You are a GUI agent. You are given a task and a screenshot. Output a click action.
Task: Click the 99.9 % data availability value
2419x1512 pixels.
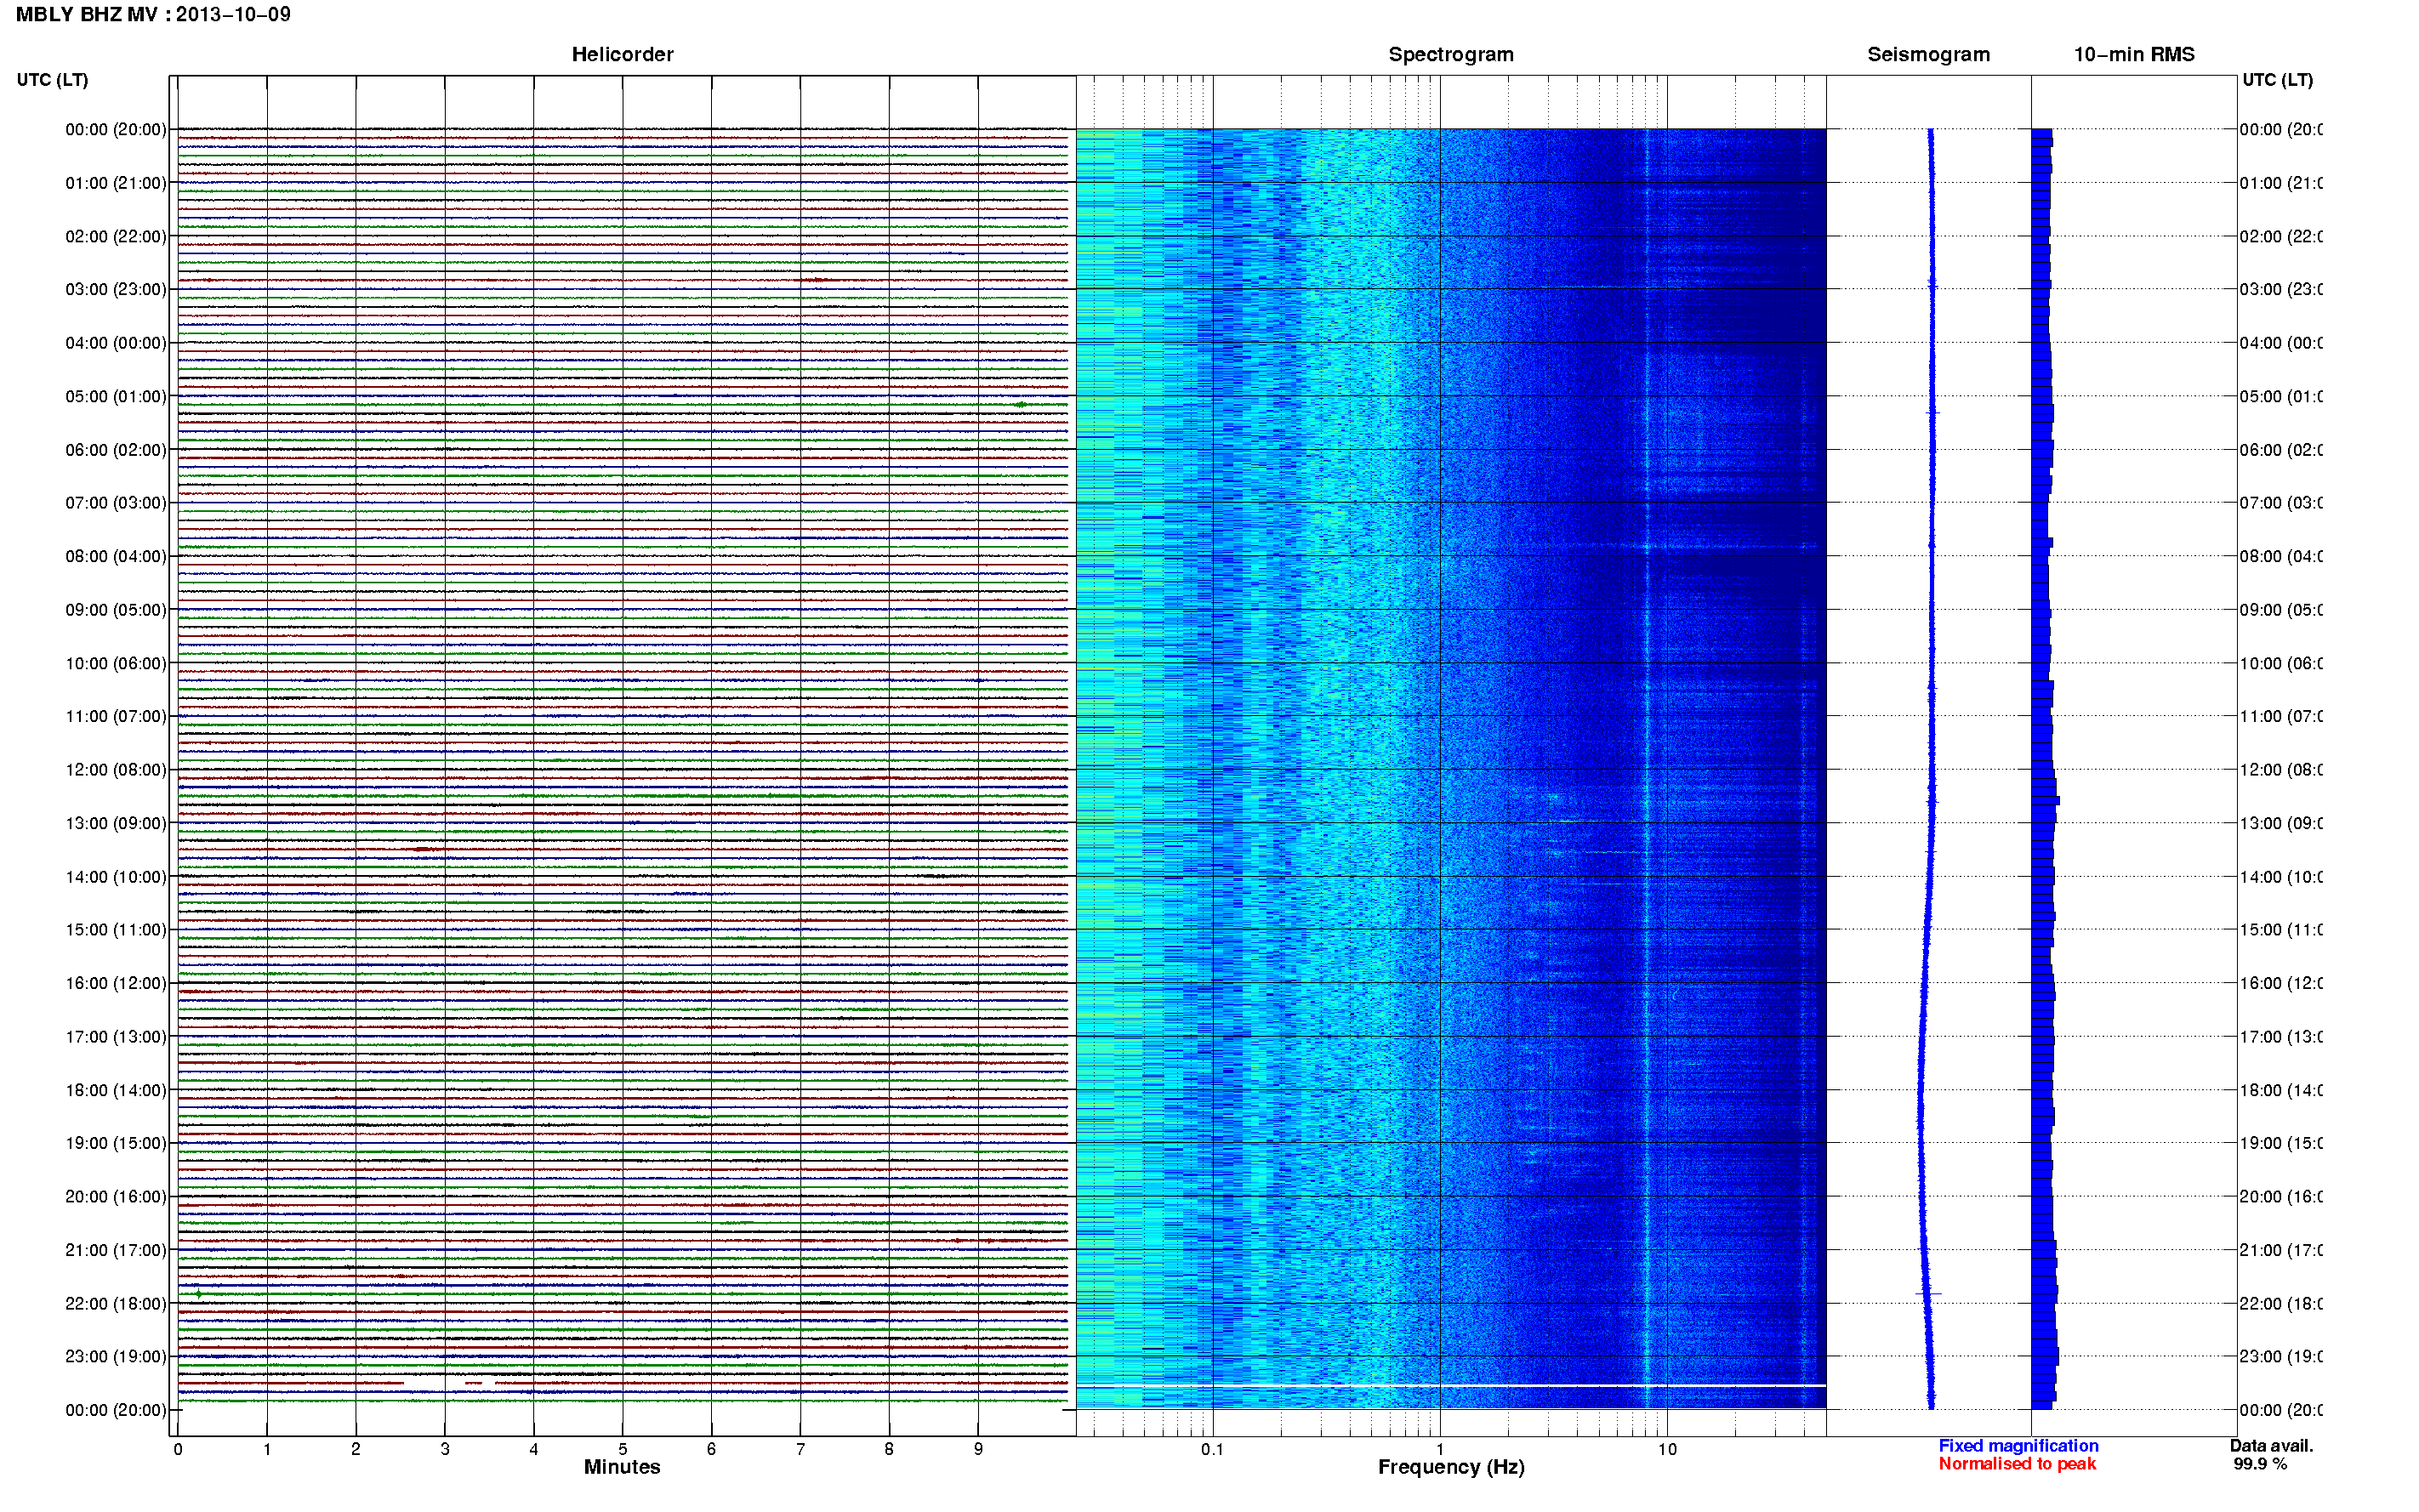[2260, 1464]
